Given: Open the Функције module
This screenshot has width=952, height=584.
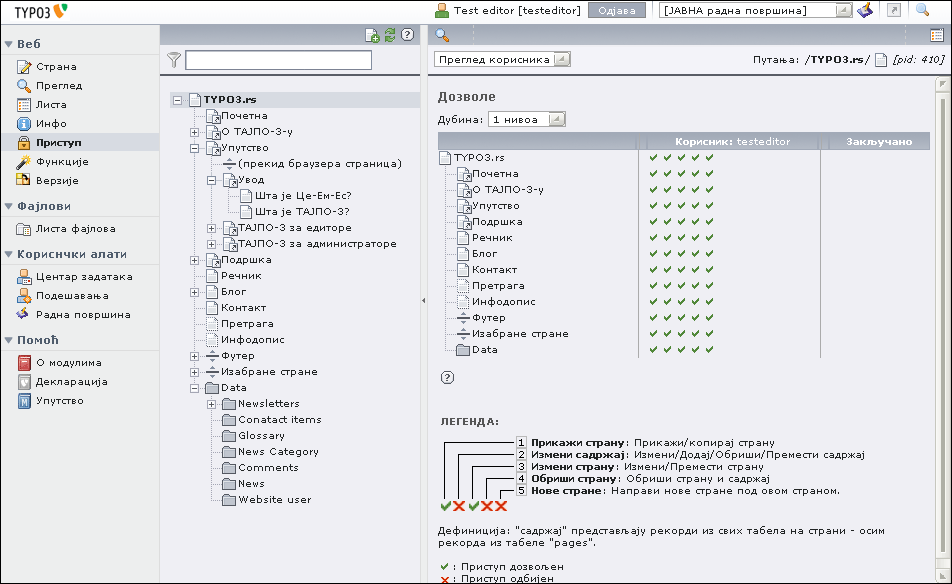Looking at the screenshot, I should pyautogui.click(x=62, y=161).
